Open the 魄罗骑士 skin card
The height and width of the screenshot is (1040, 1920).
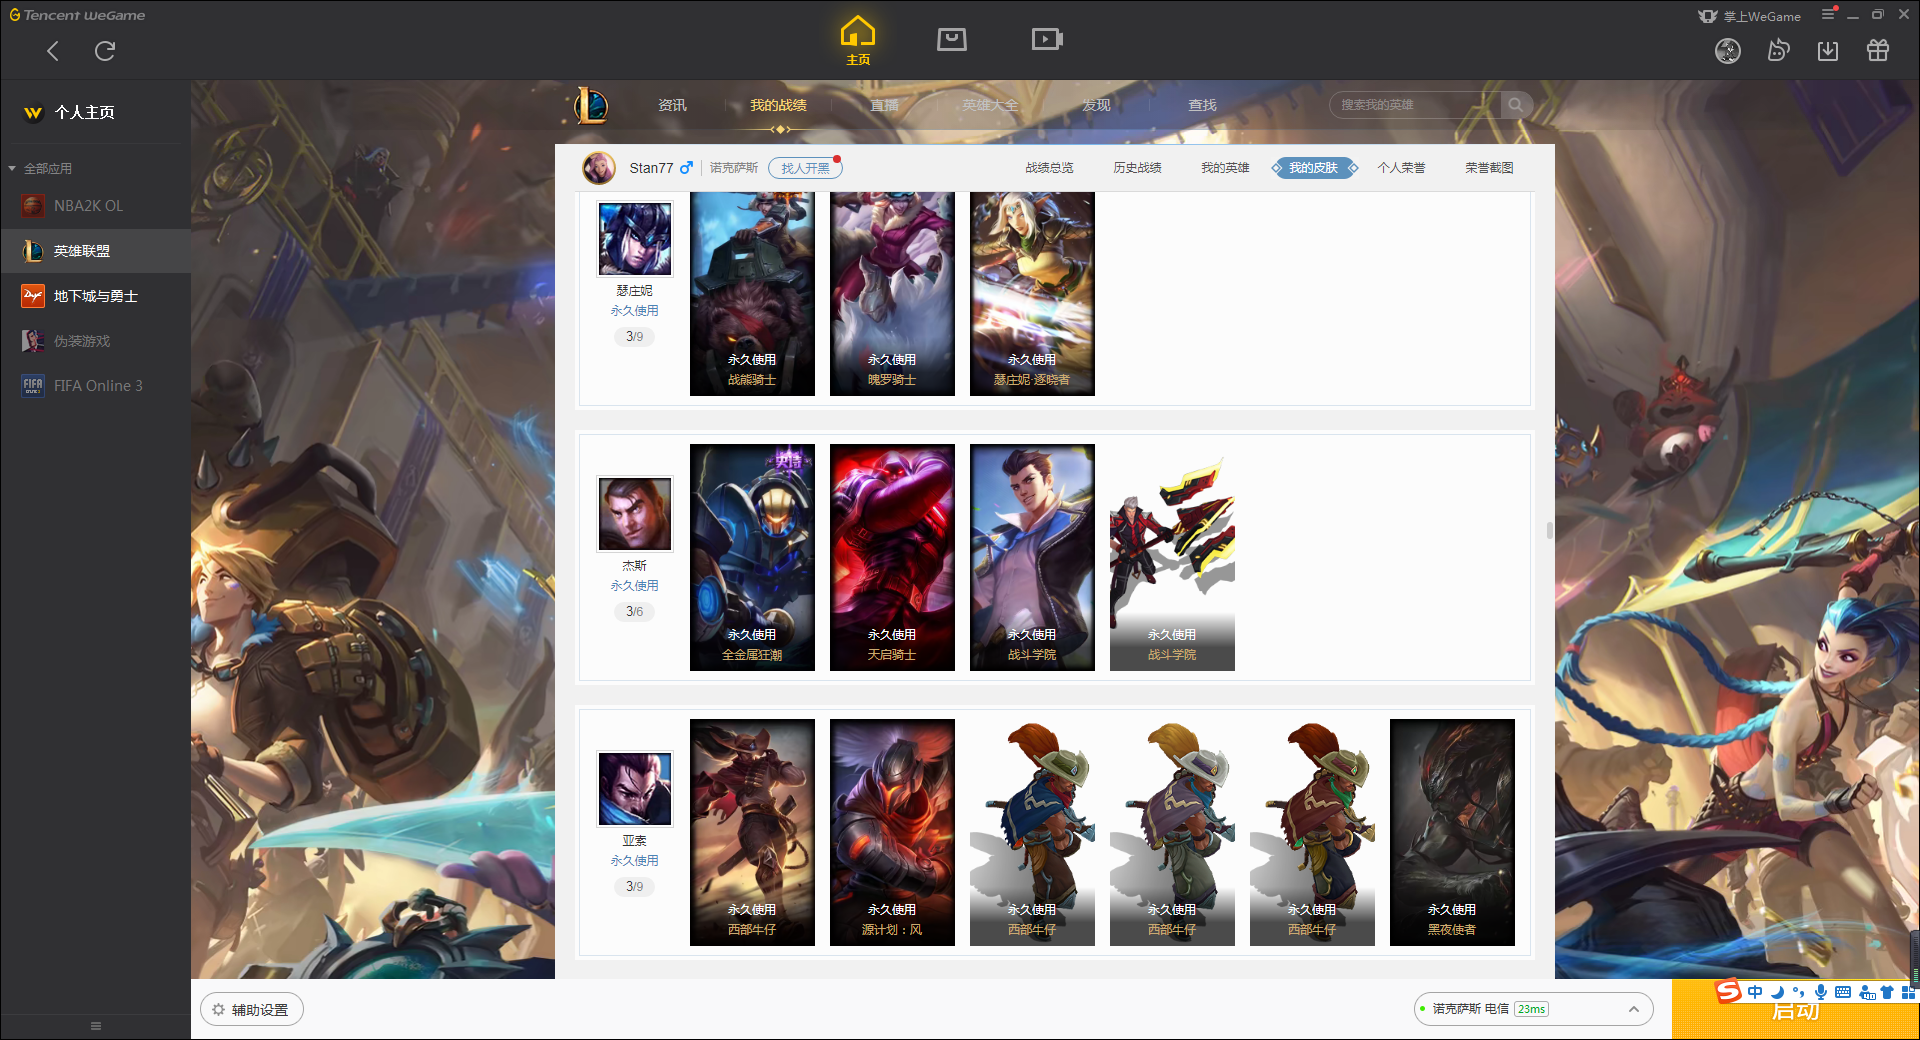tap(892, 294)
